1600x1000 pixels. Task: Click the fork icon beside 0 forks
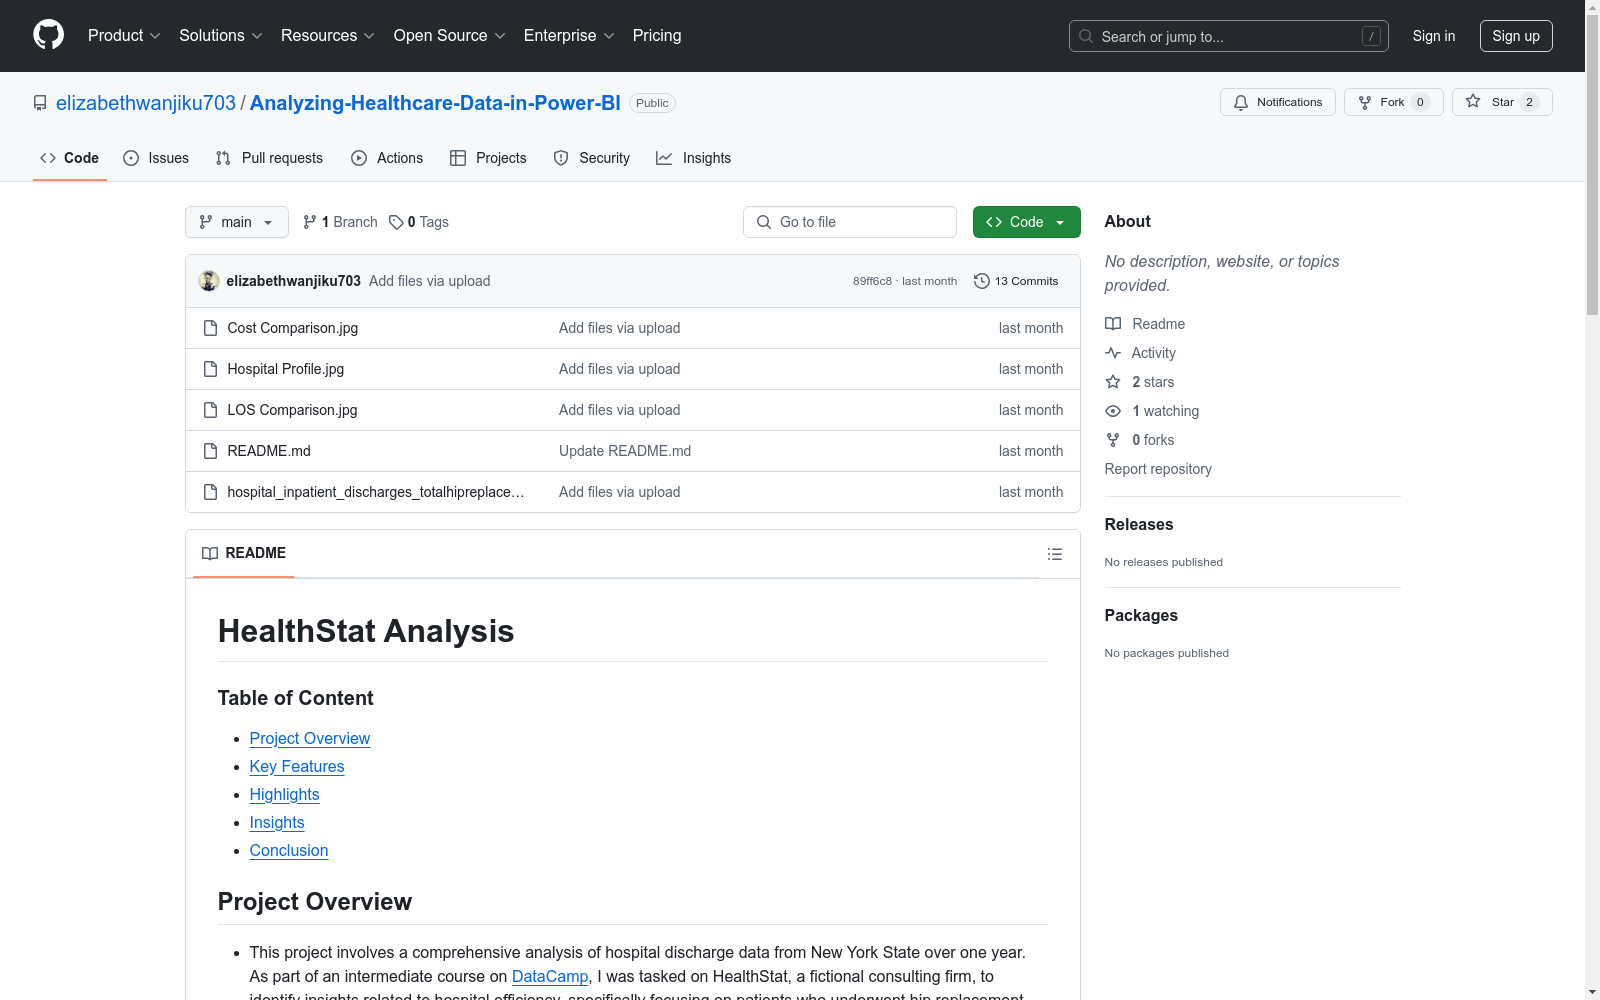(x=1113, y=440)
